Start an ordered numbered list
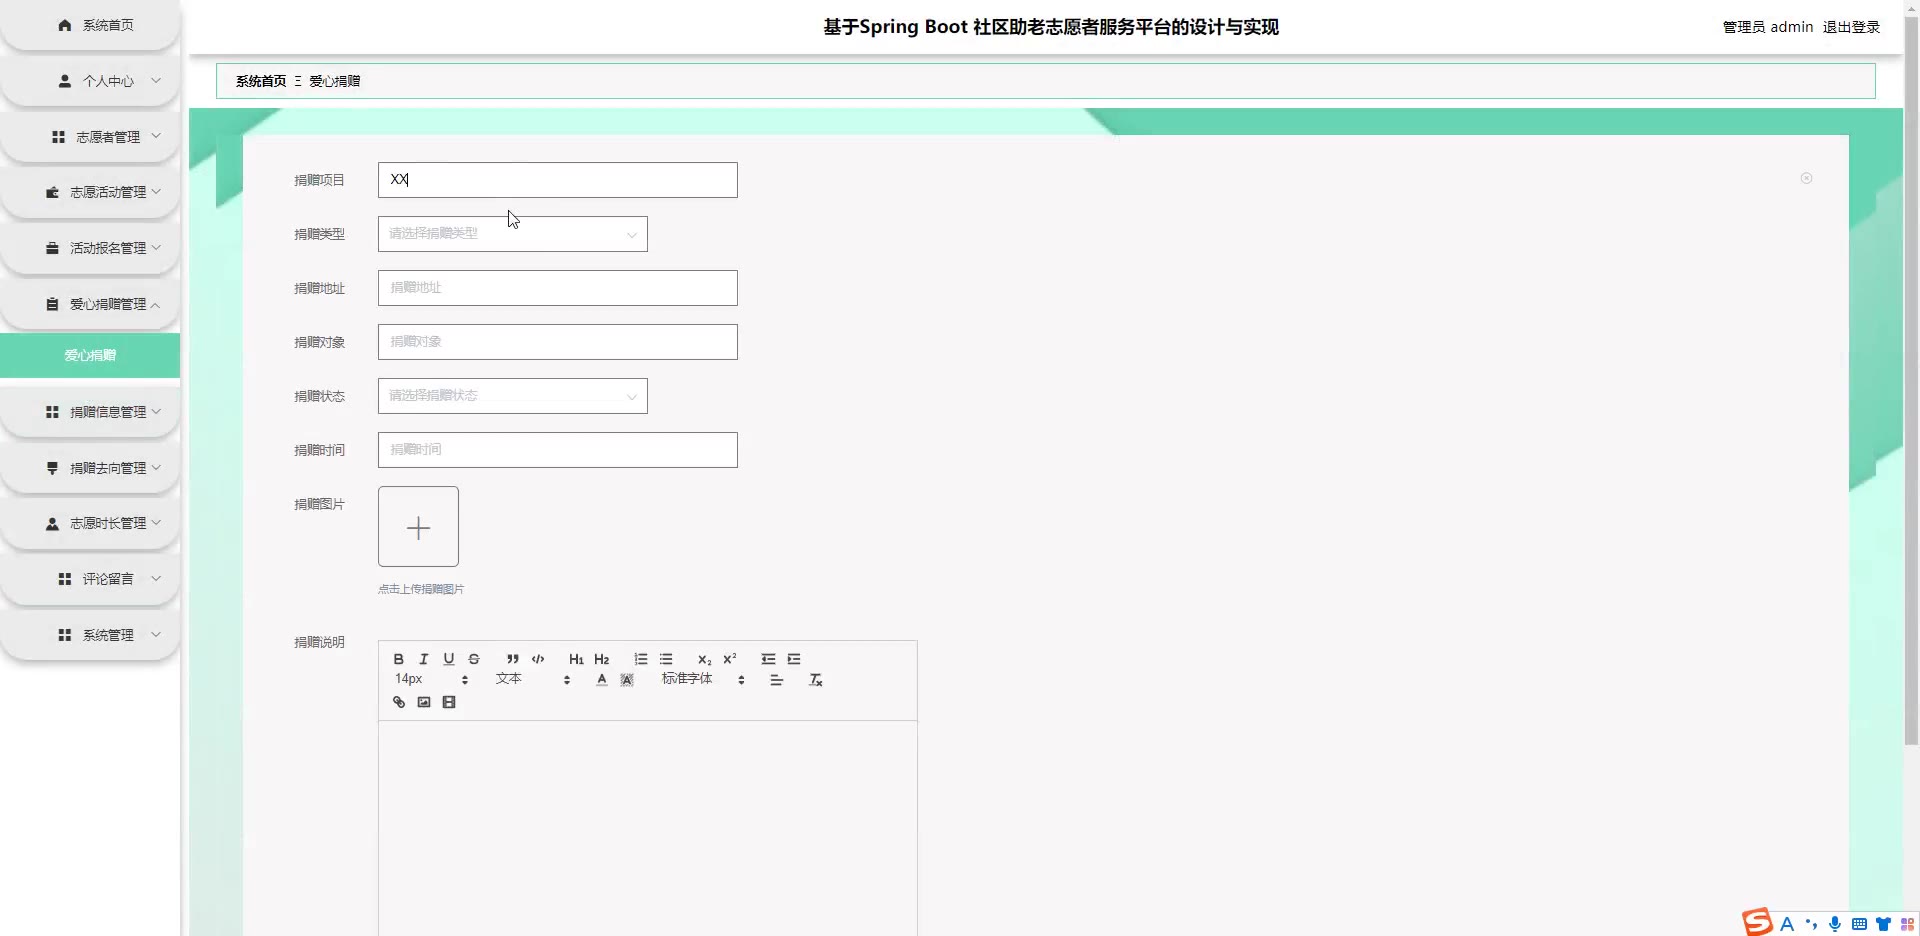 [641, 659]
